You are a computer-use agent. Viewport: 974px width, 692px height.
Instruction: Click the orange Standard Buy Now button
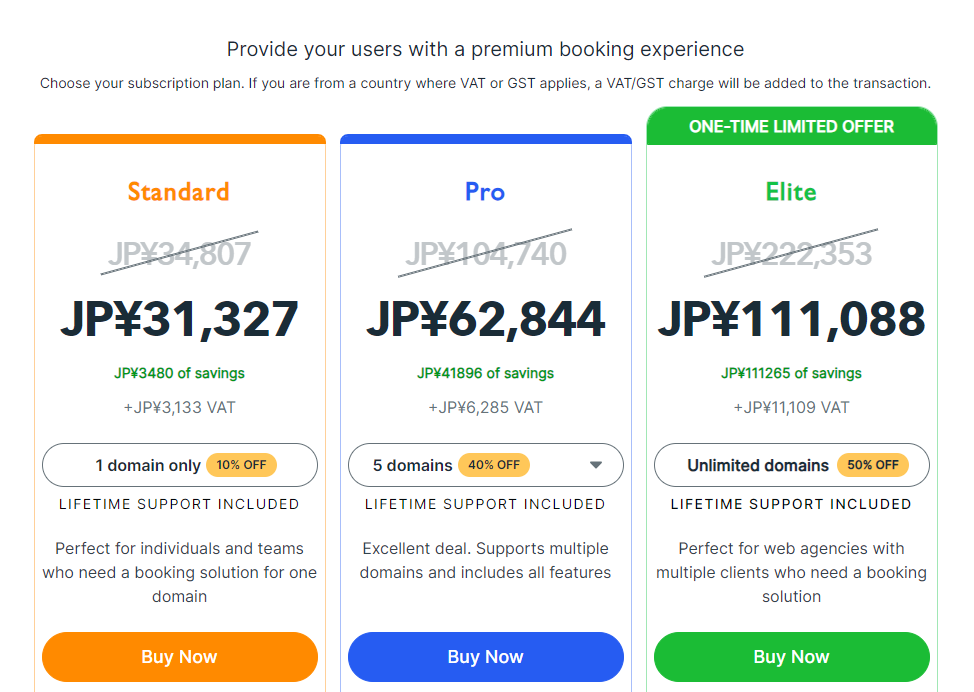179,657
